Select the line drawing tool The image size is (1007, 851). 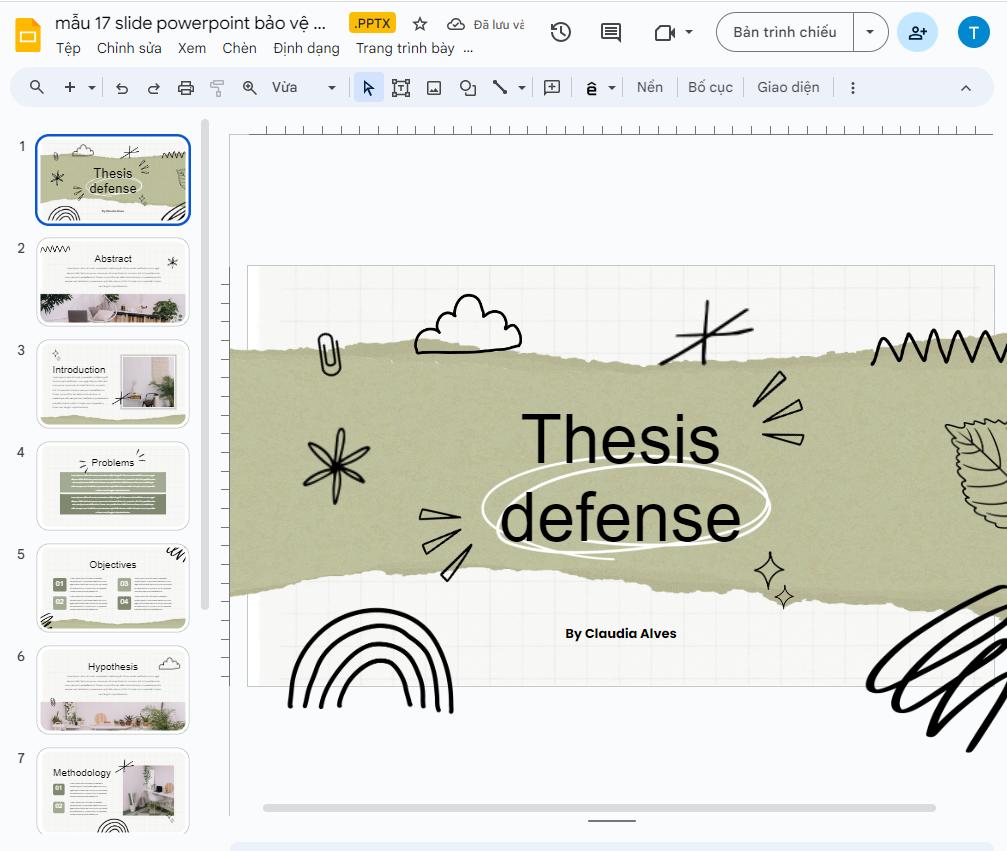[x=498, y=87]
